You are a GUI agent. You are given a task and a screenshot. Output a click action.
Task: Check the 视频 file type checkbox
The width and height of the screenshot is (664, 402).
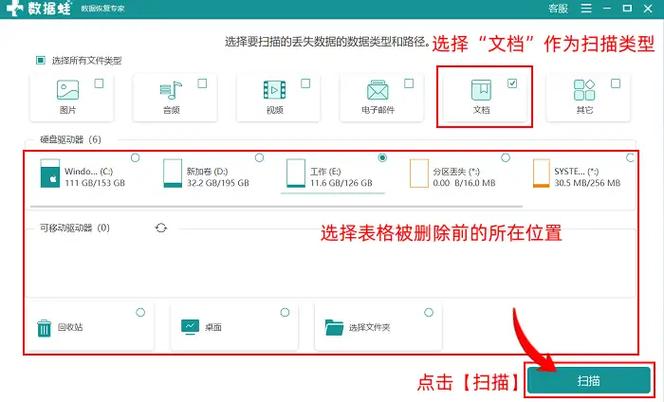click(305, 83)
